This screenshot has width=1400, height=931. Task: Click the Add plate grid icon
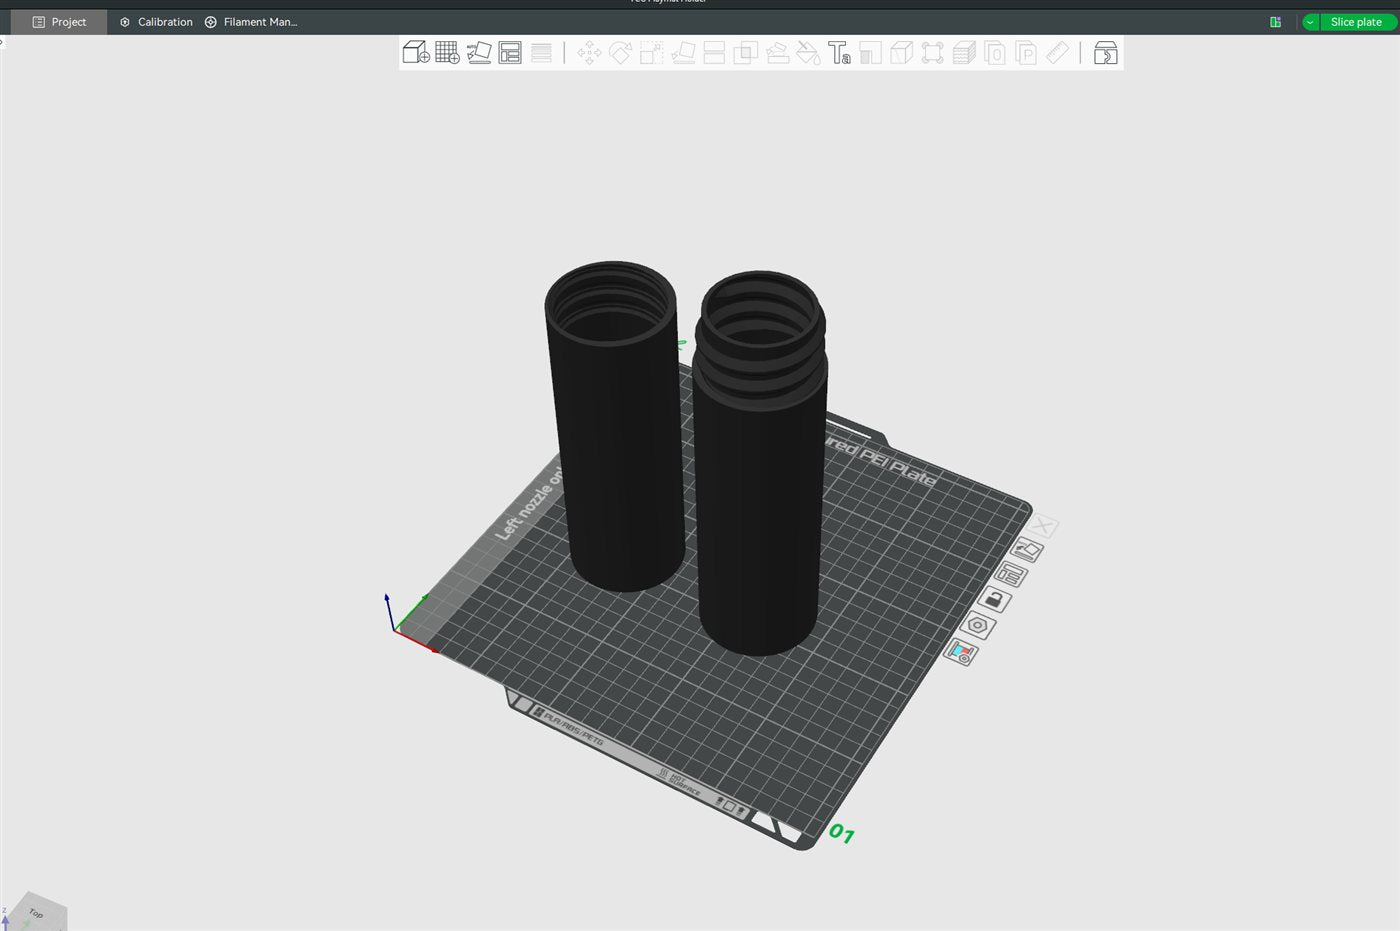point(447,52)
